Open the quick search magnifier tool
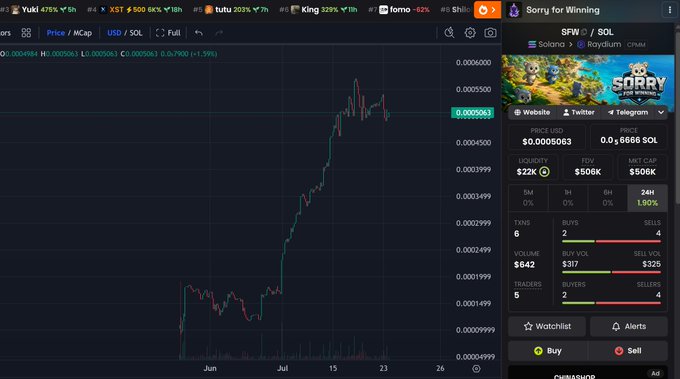Viewport: 680px width, 379px height. (449, 33)
